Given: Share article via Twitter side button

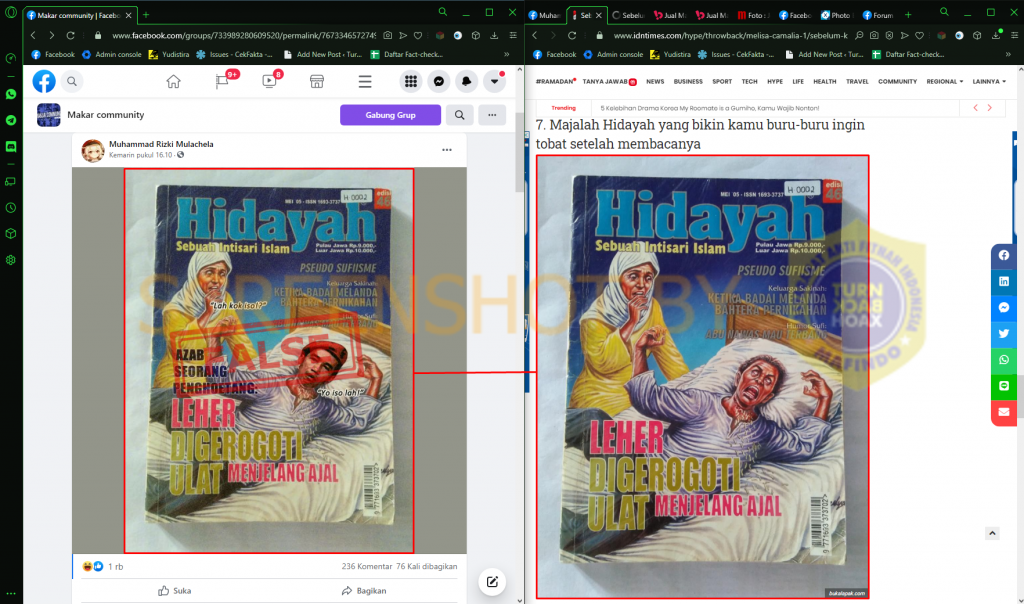Looking at the screenshot, I should [x=1004, y=334].
